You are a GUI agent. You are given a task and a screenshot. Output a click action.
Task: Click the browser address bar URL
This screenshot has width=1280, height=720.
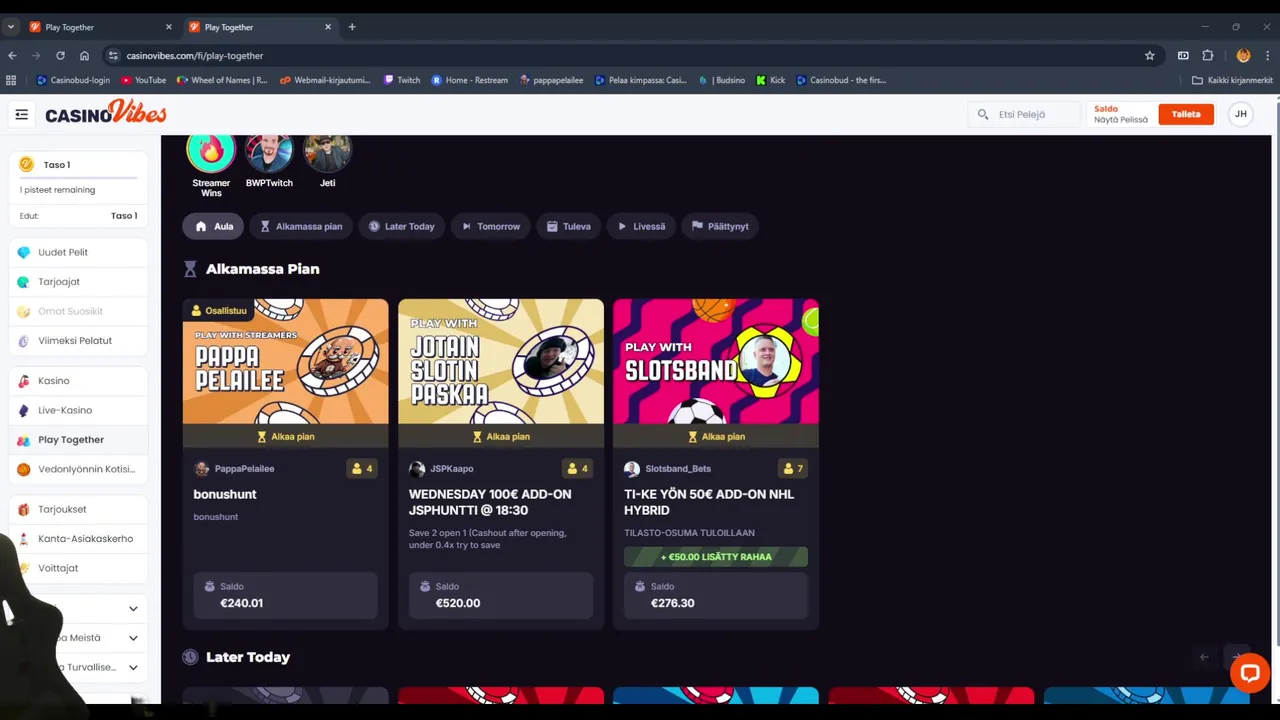coord(195,56)
